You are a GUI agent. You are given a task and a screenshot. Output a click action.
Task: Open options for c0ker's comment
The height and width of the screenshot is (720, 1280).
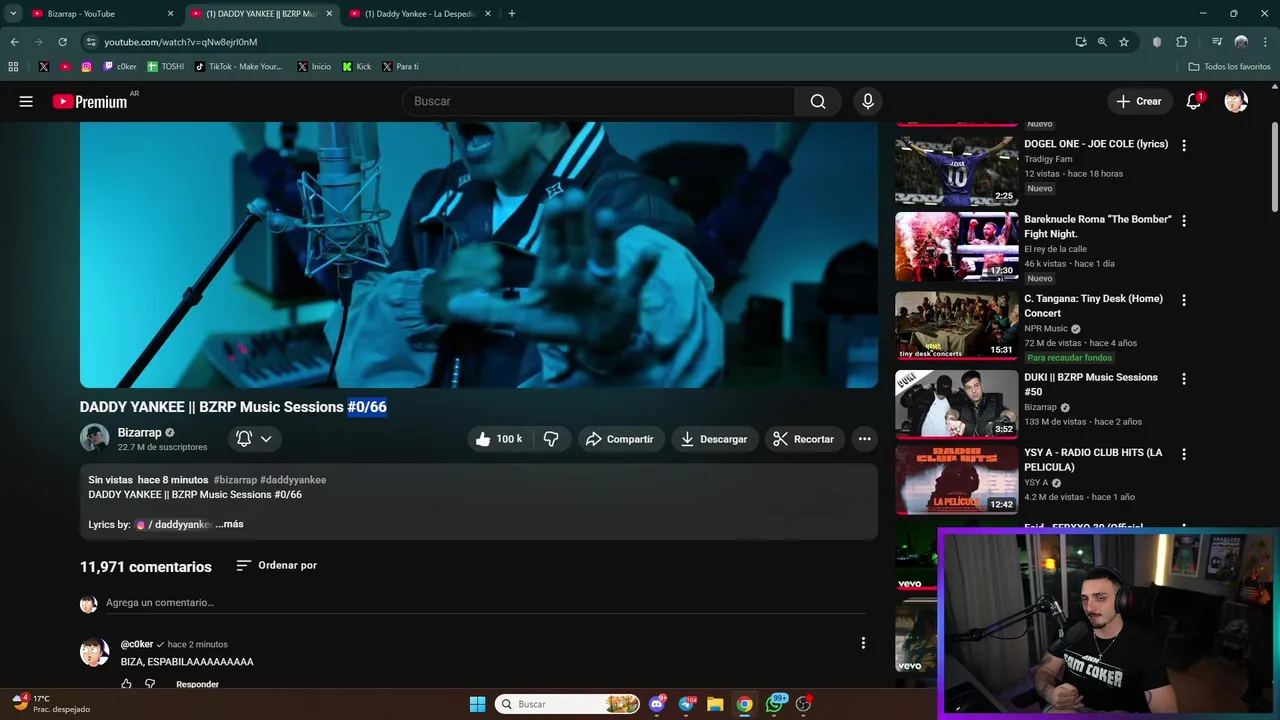(x=863, y=643)
